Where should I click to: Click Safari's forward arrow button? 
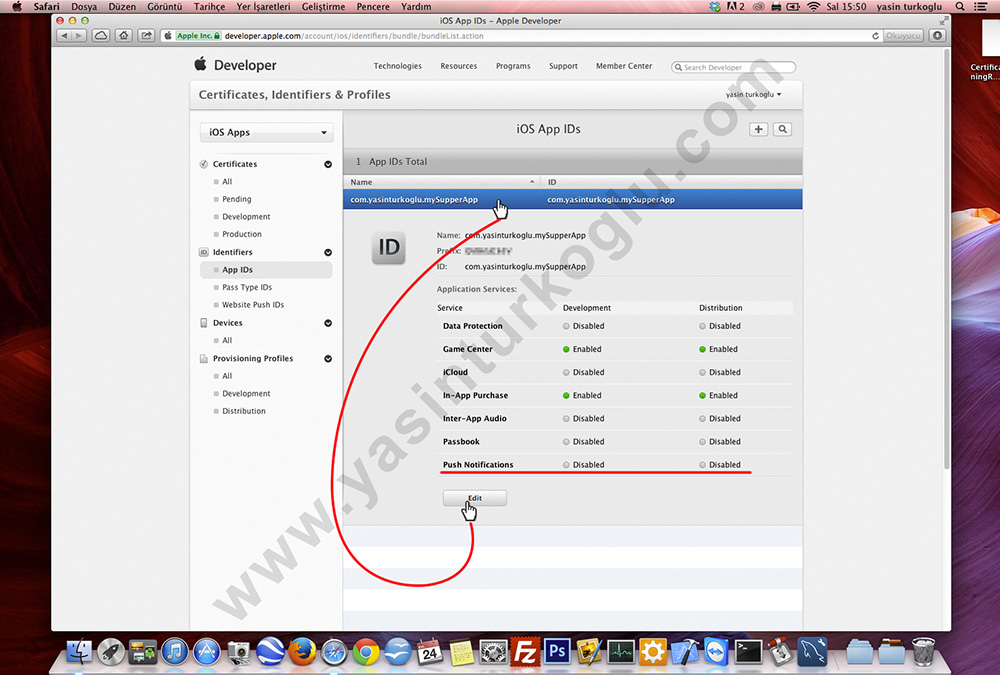(x=80, y=36)
